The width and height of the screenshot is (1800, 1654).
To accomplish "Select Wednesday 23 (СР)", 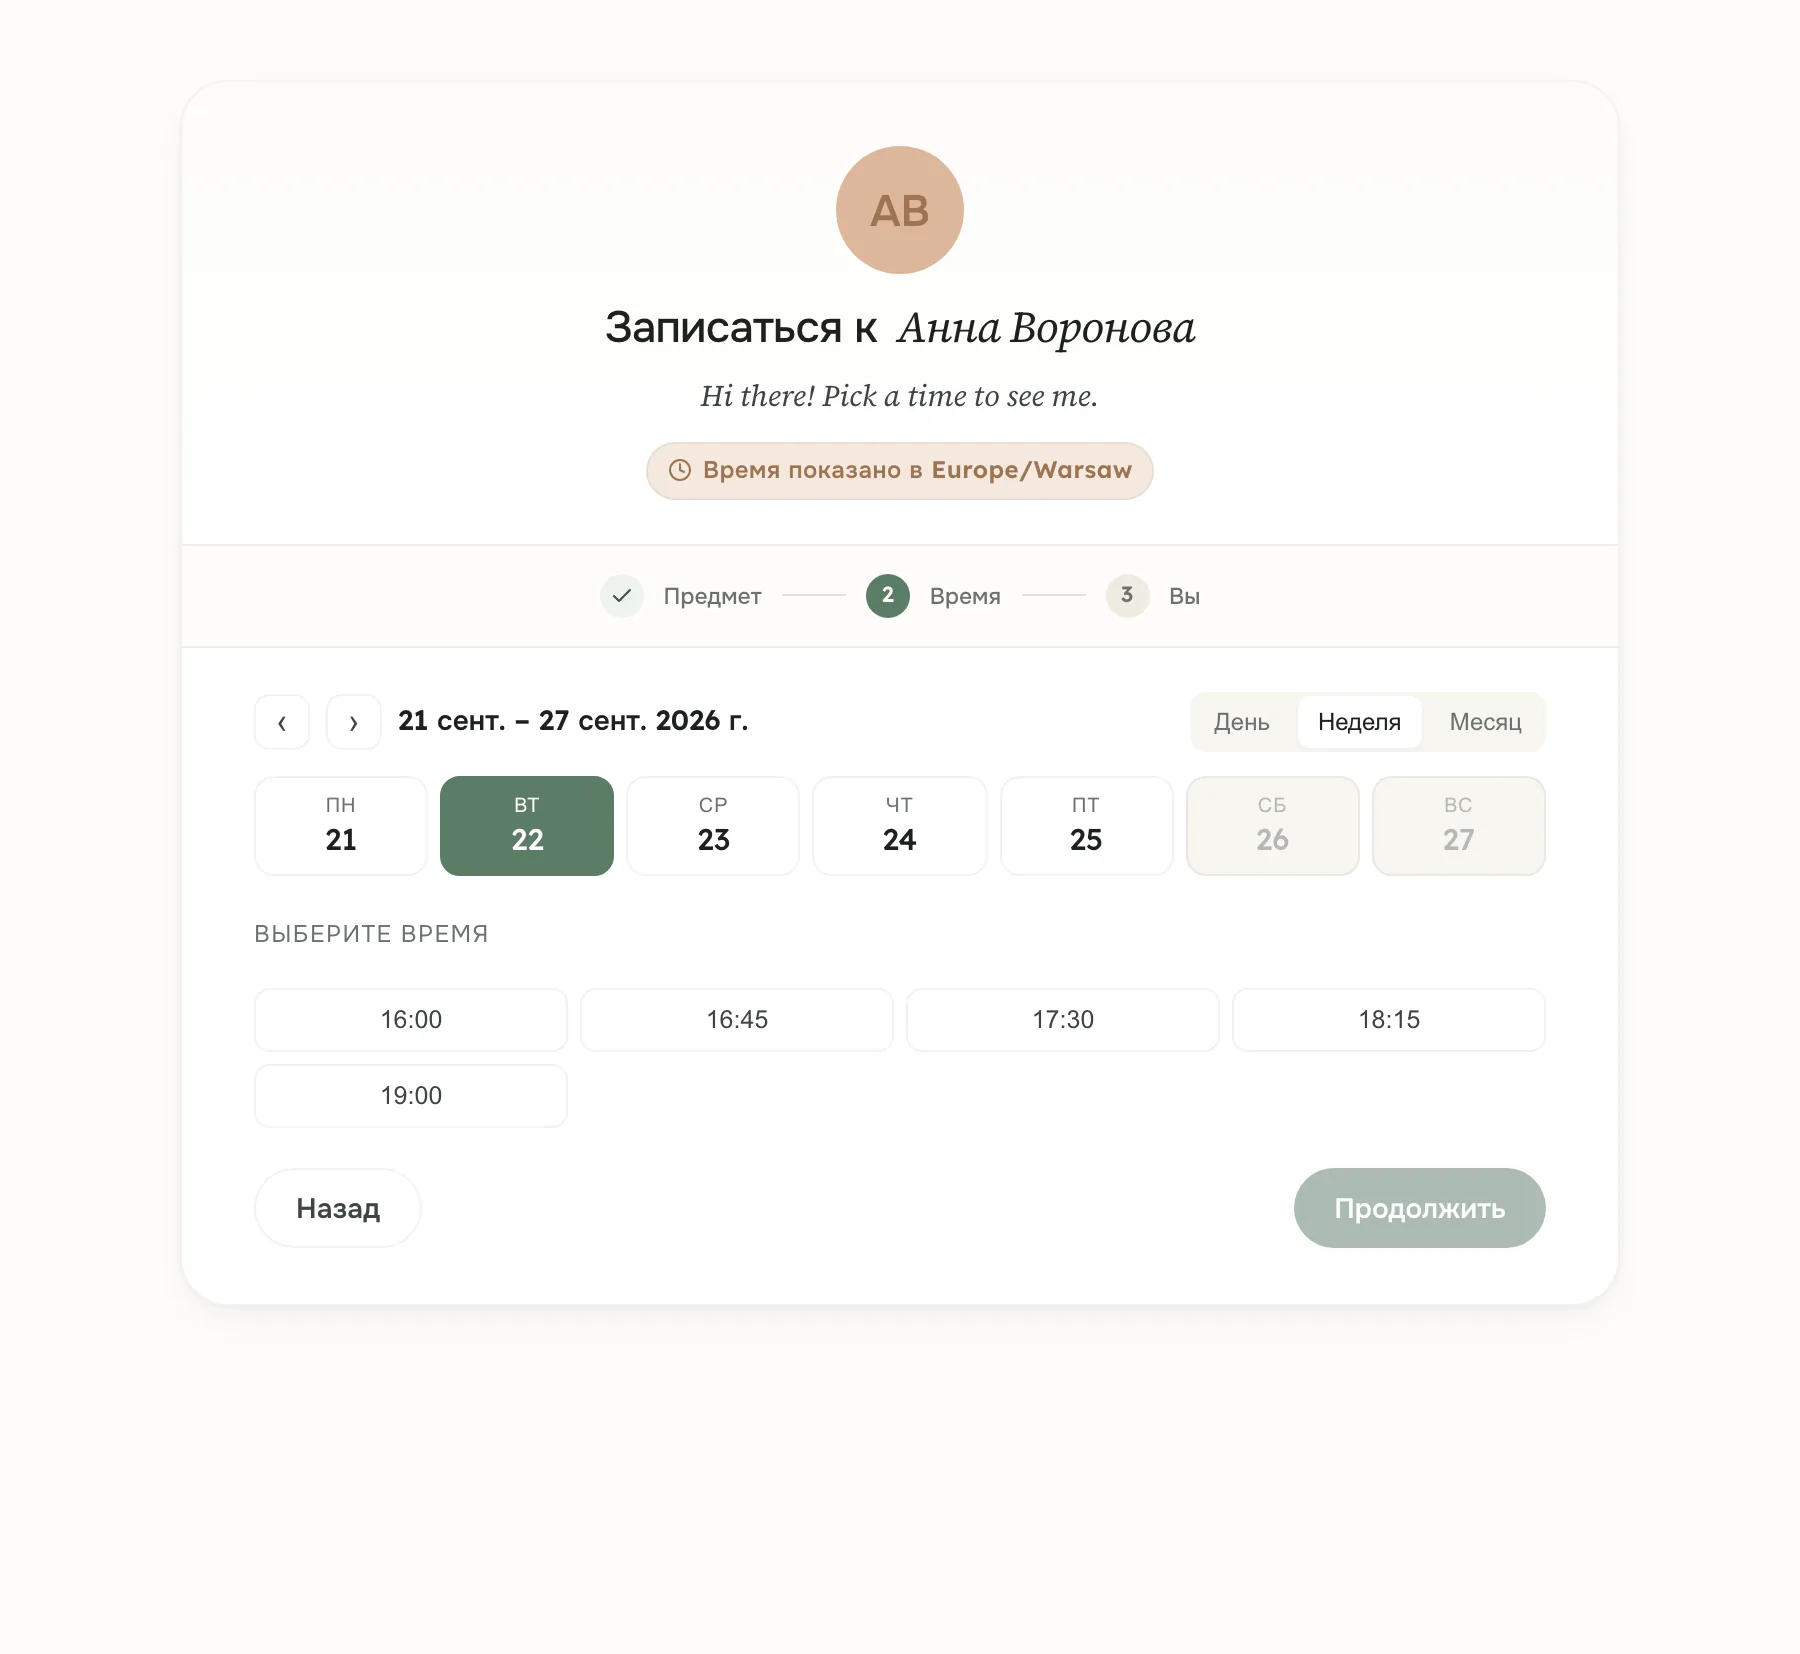I will [x=713, y=826].
